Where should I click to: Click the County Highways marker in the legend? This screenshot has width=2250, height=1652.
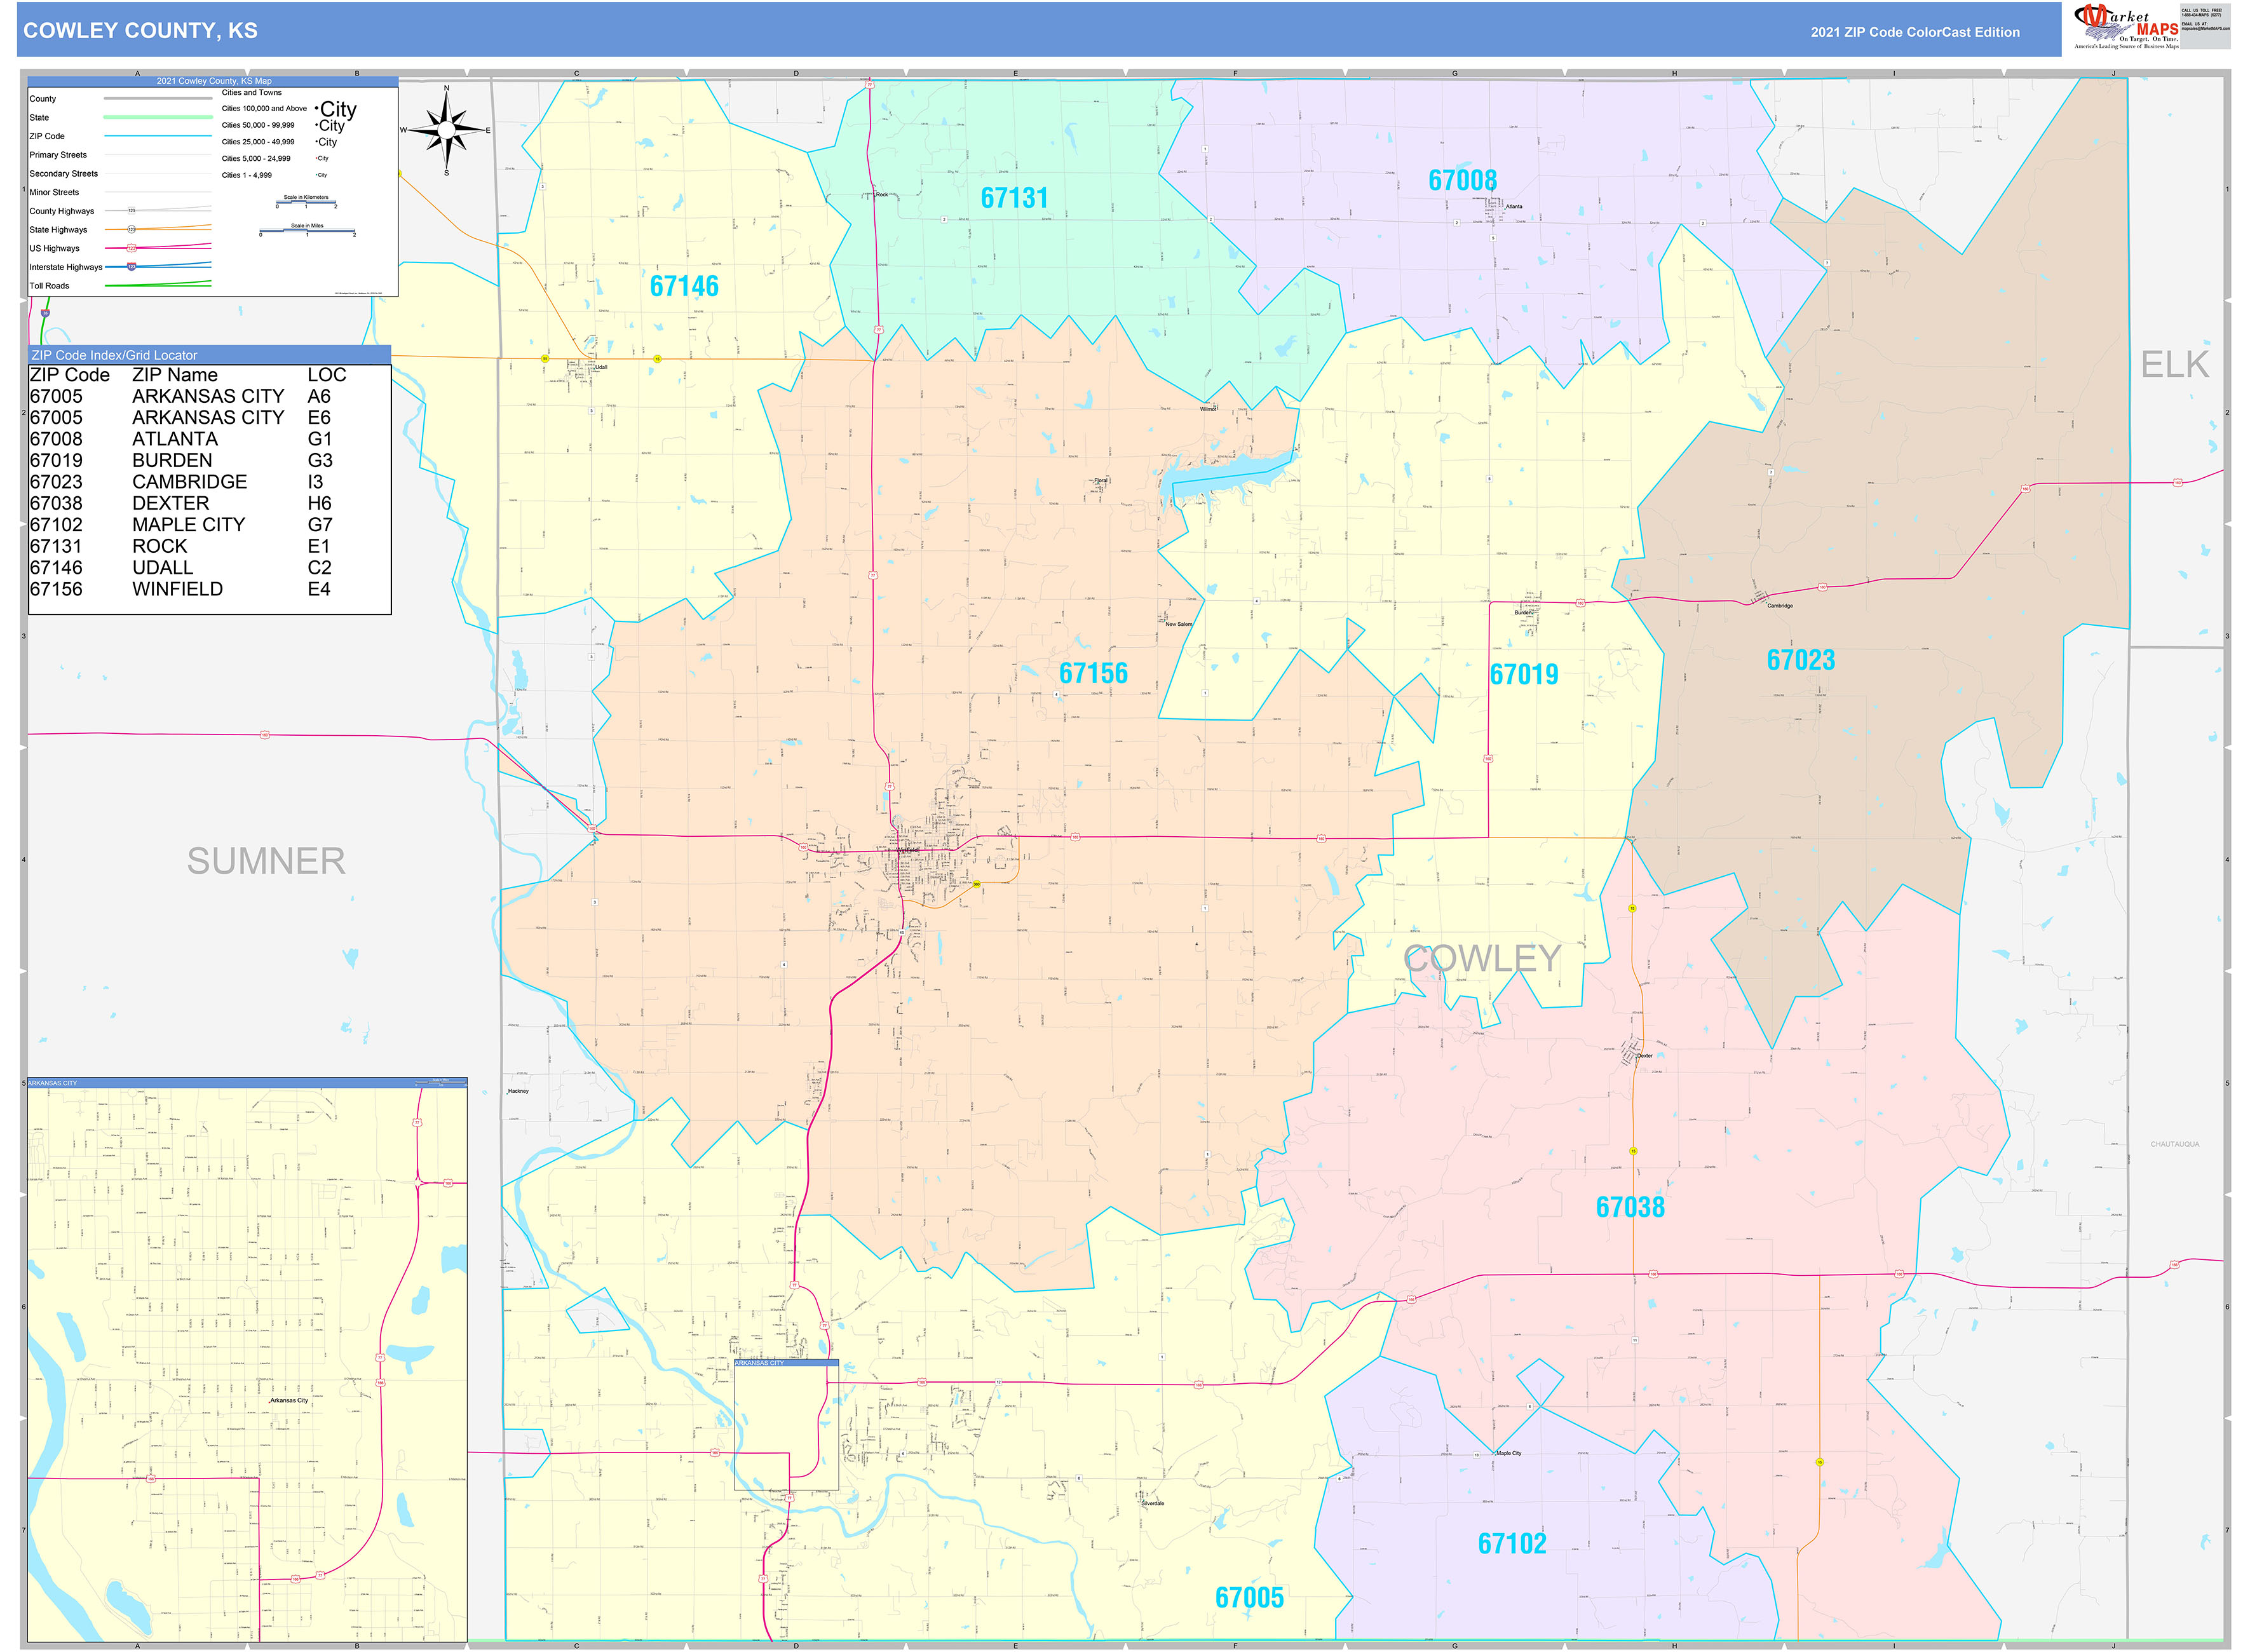point(131,211)
